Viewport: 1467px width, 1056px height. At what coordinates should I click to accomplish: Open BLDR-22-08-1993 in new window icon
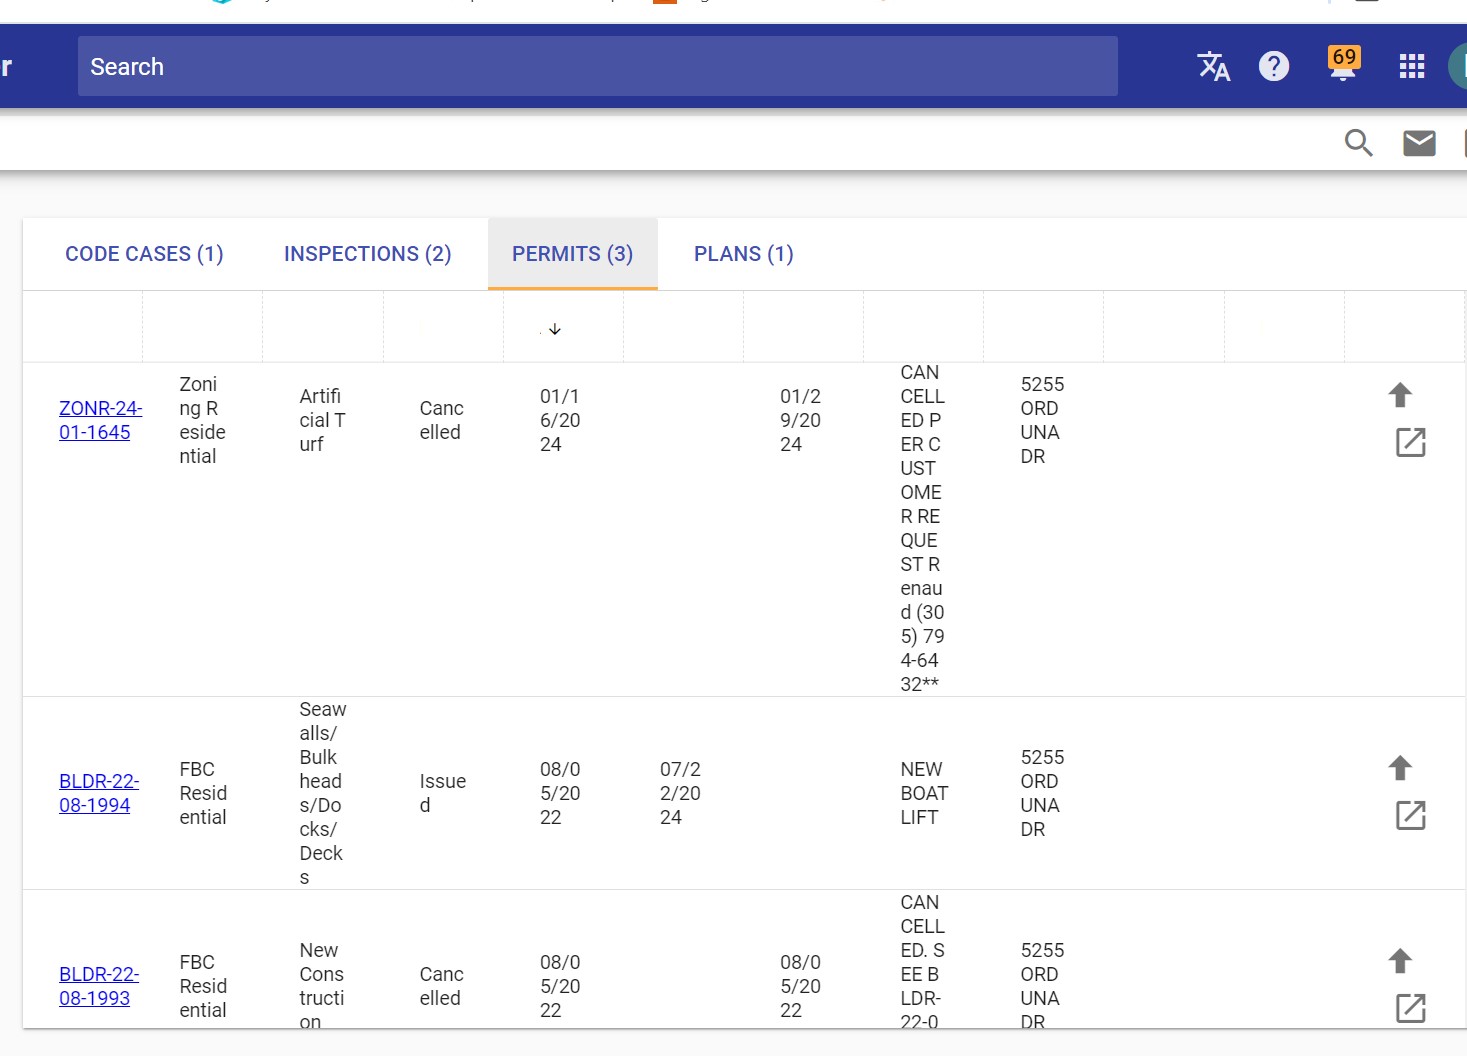(x=1410, y=1007)
